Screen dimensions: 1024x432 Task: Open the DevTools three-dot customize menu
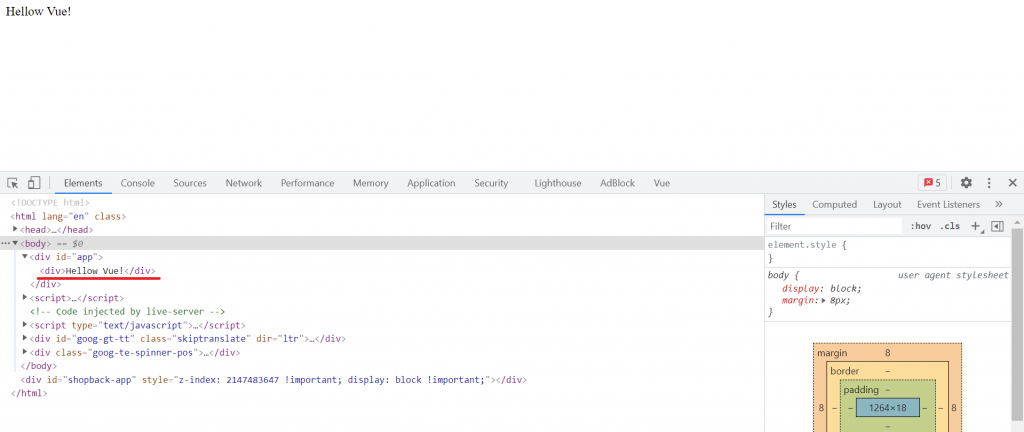pos(989,183)
